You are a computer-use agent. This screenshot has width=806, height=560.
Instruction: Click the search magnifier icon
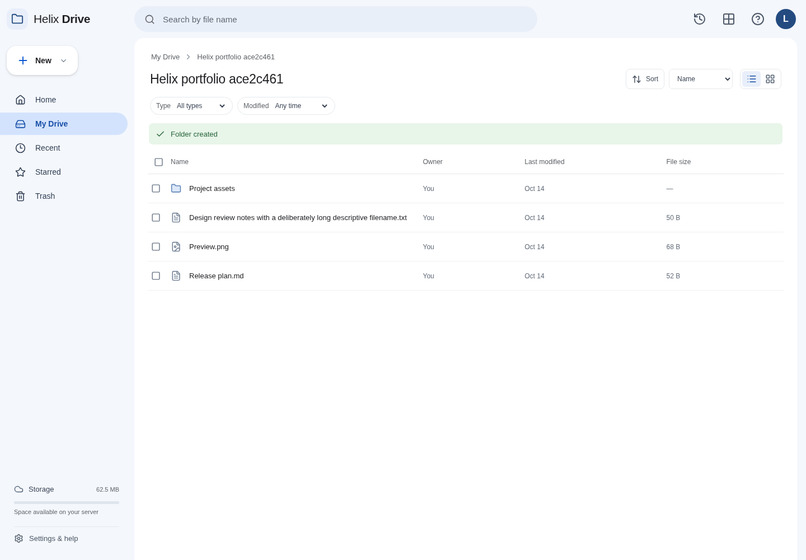click(150, 20)
